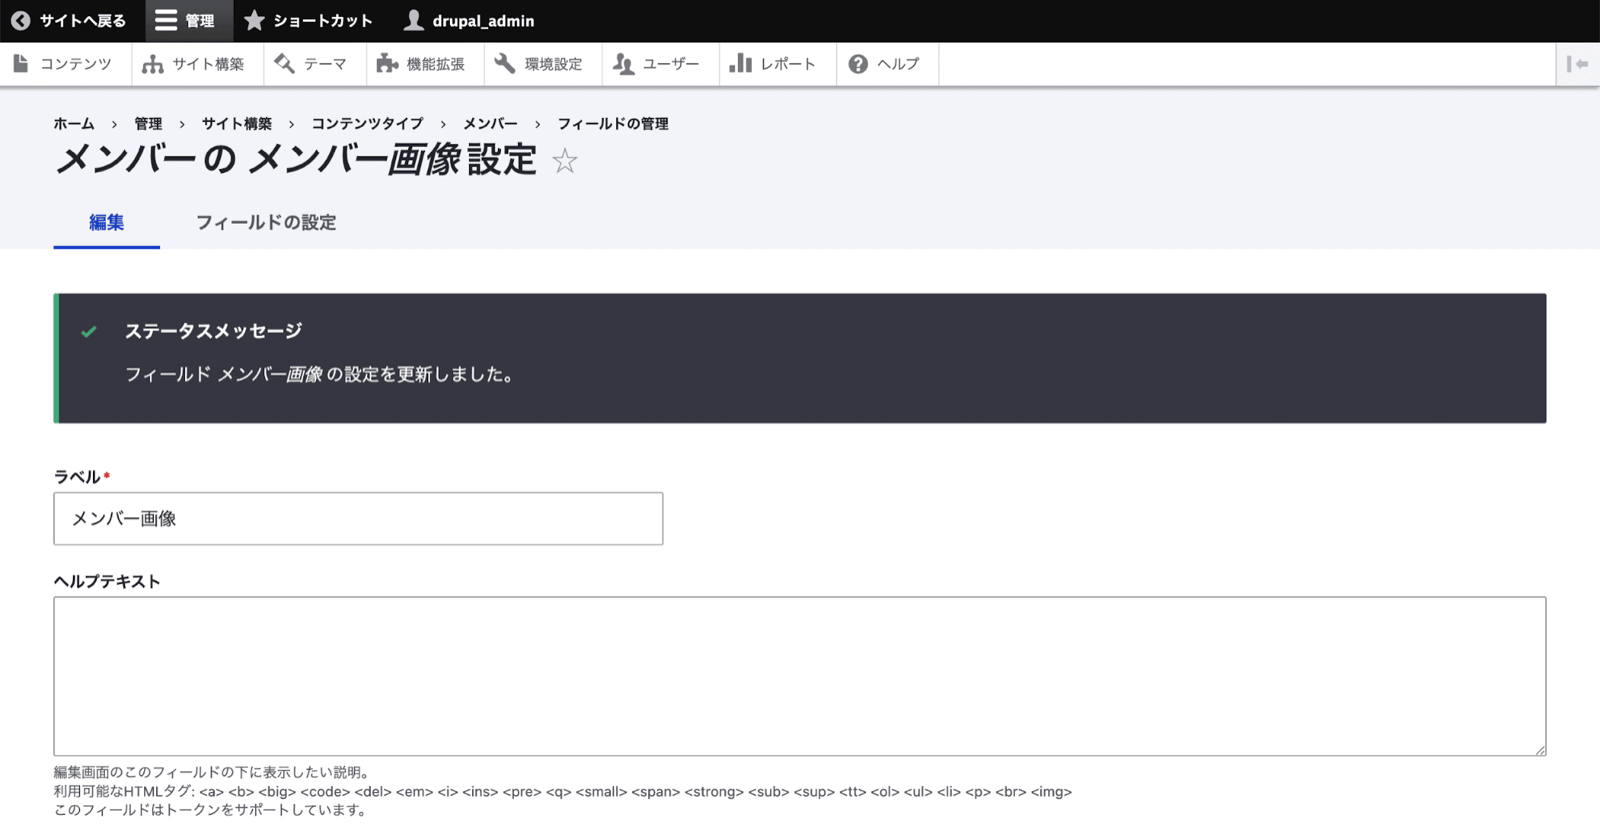Viewport: 1600px width, 834px height.
Task: Click the ヘルプテキスト label
Action: pyautogui.click(x=107, y=581)
